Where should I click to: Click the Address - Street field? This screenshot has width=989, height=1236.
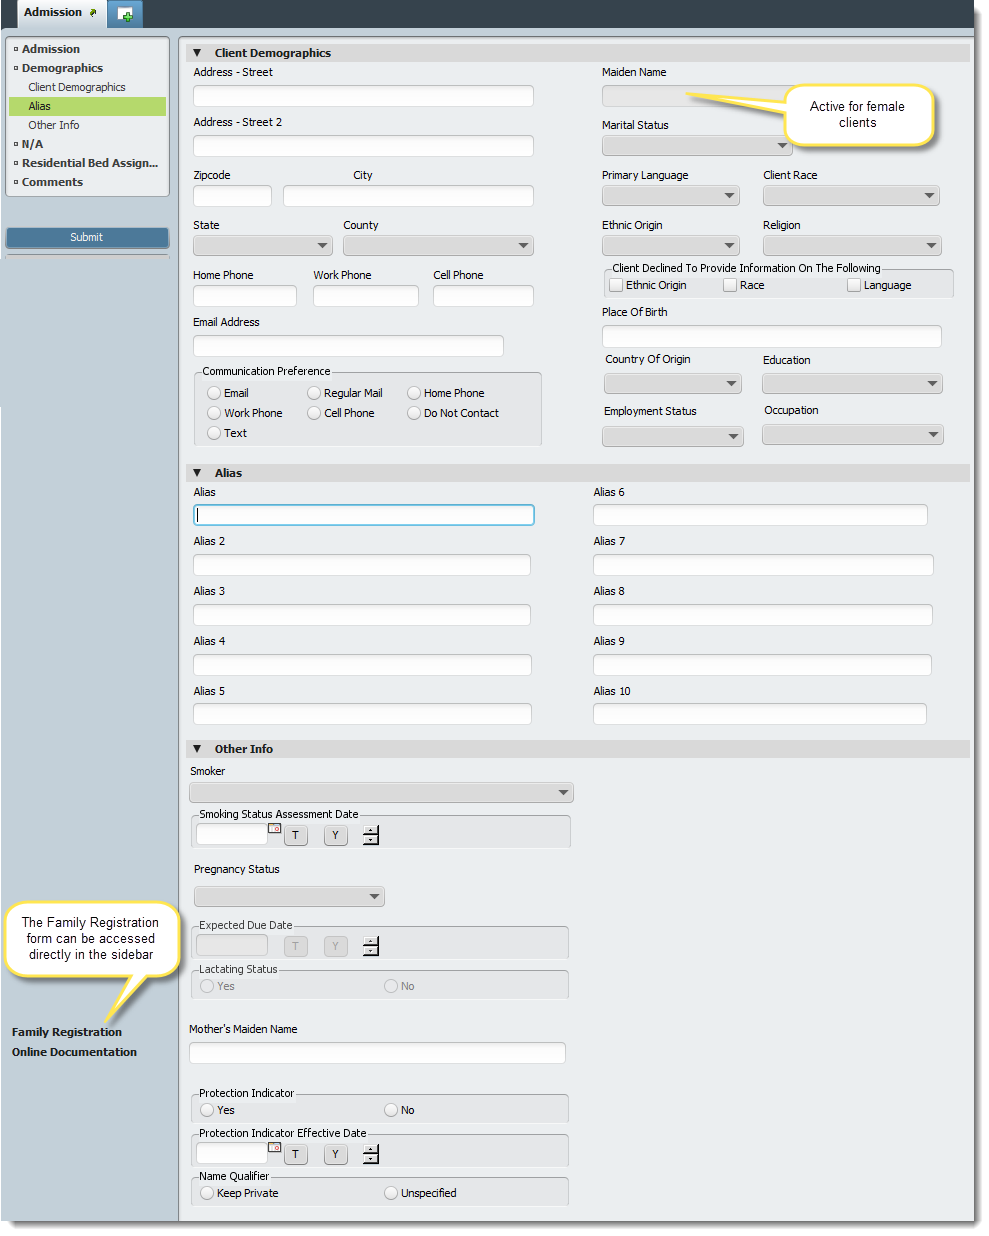point(363,96)
